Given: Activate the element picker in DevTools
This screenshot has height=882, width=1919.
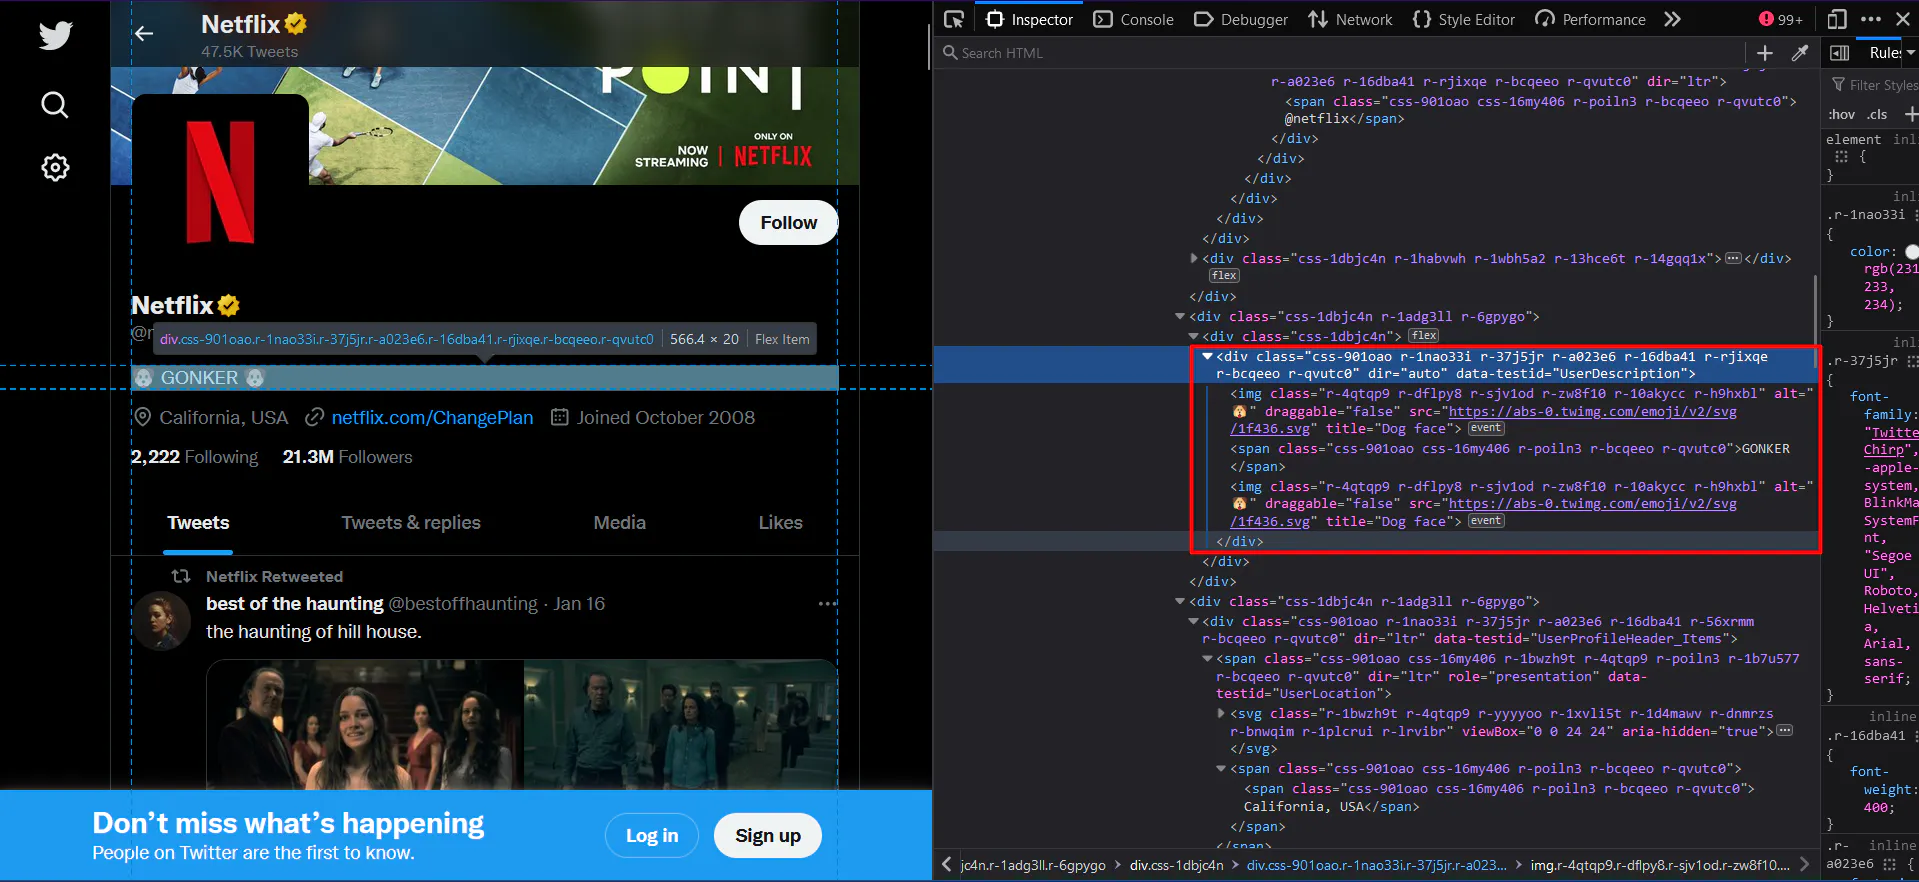Looking at the screenshot, I should 954,19.
